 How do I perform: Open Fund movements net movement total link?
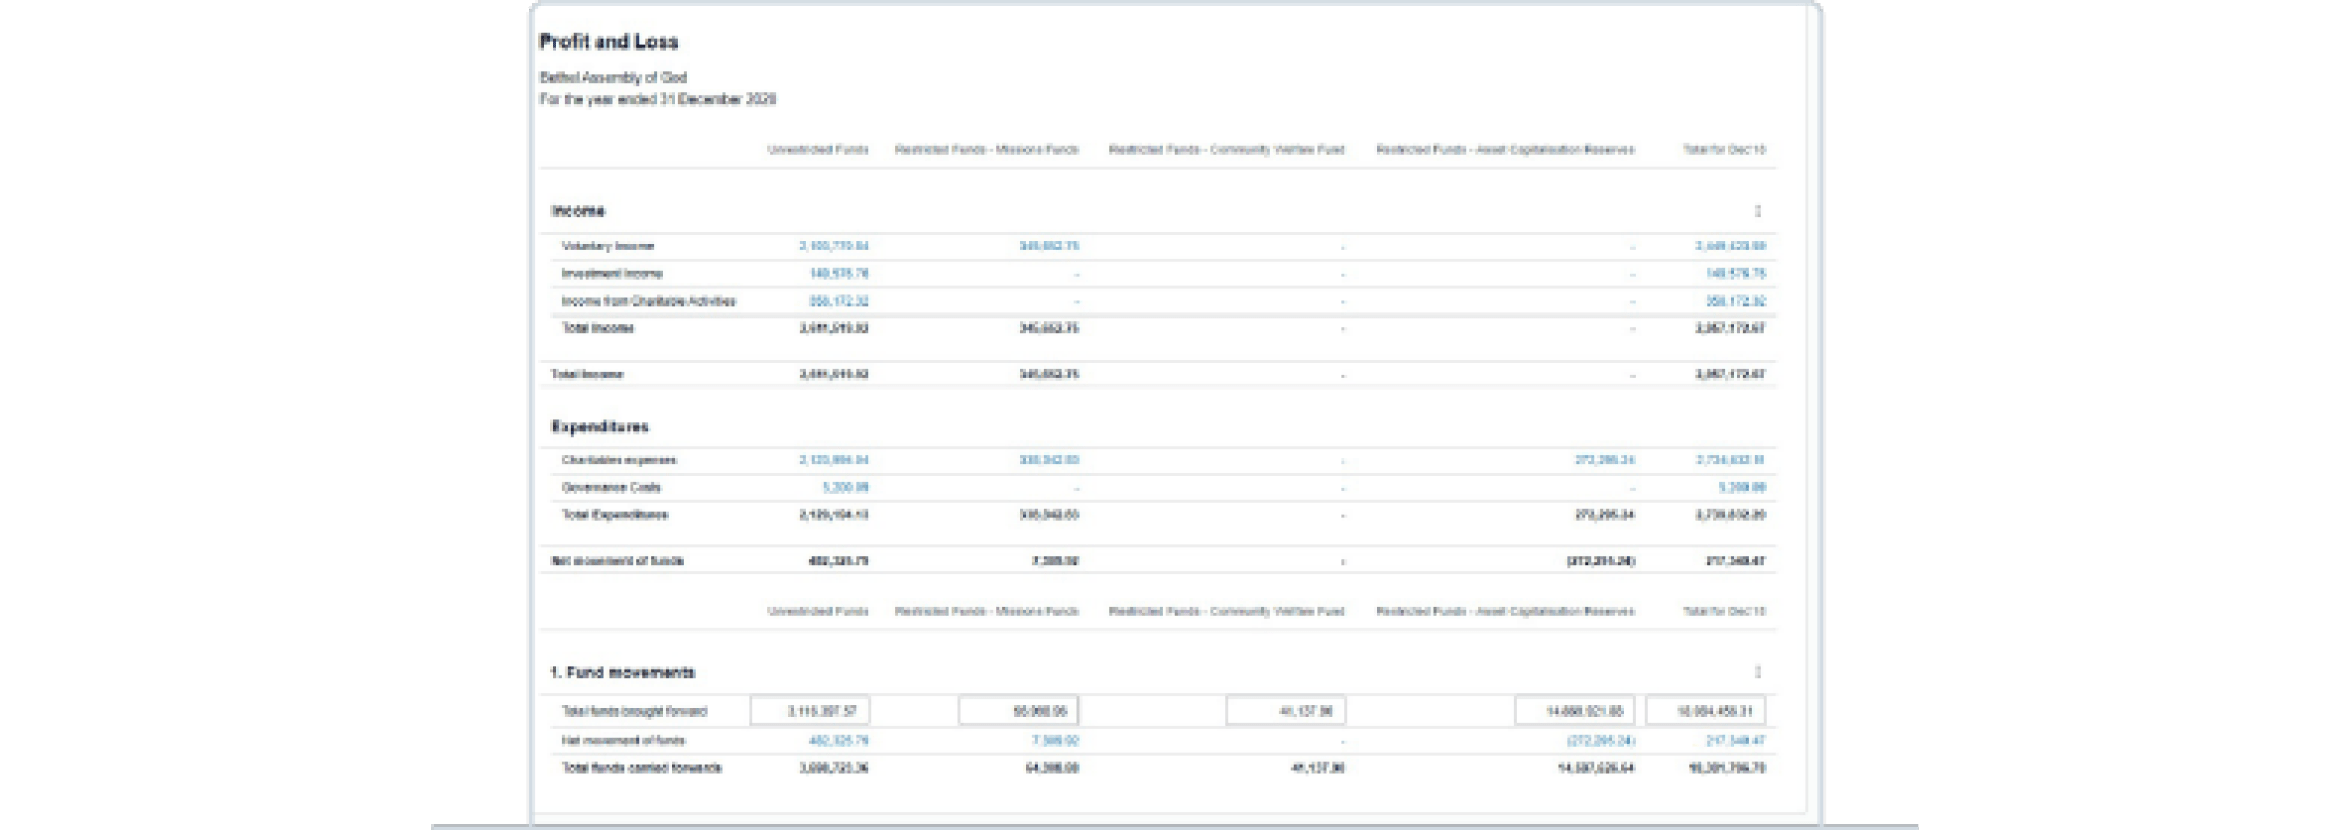pyautogui.click(x=1735, y=741)
